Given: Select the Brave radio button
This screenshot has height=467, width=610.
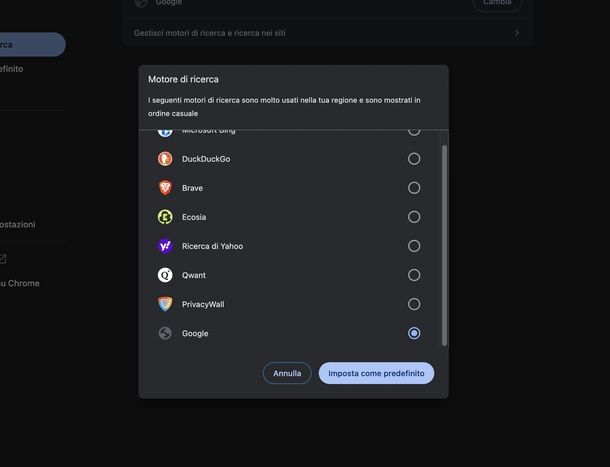Looking at the screenshot, I should click(414, 188).
